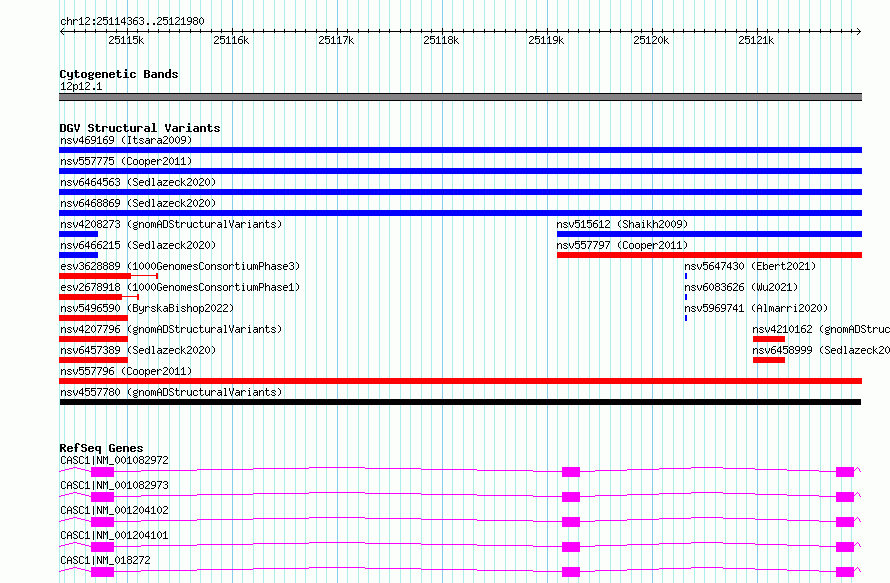Click the 25118k ruler position marker
The height and width of the screenshot is (583, 890).
441,40
